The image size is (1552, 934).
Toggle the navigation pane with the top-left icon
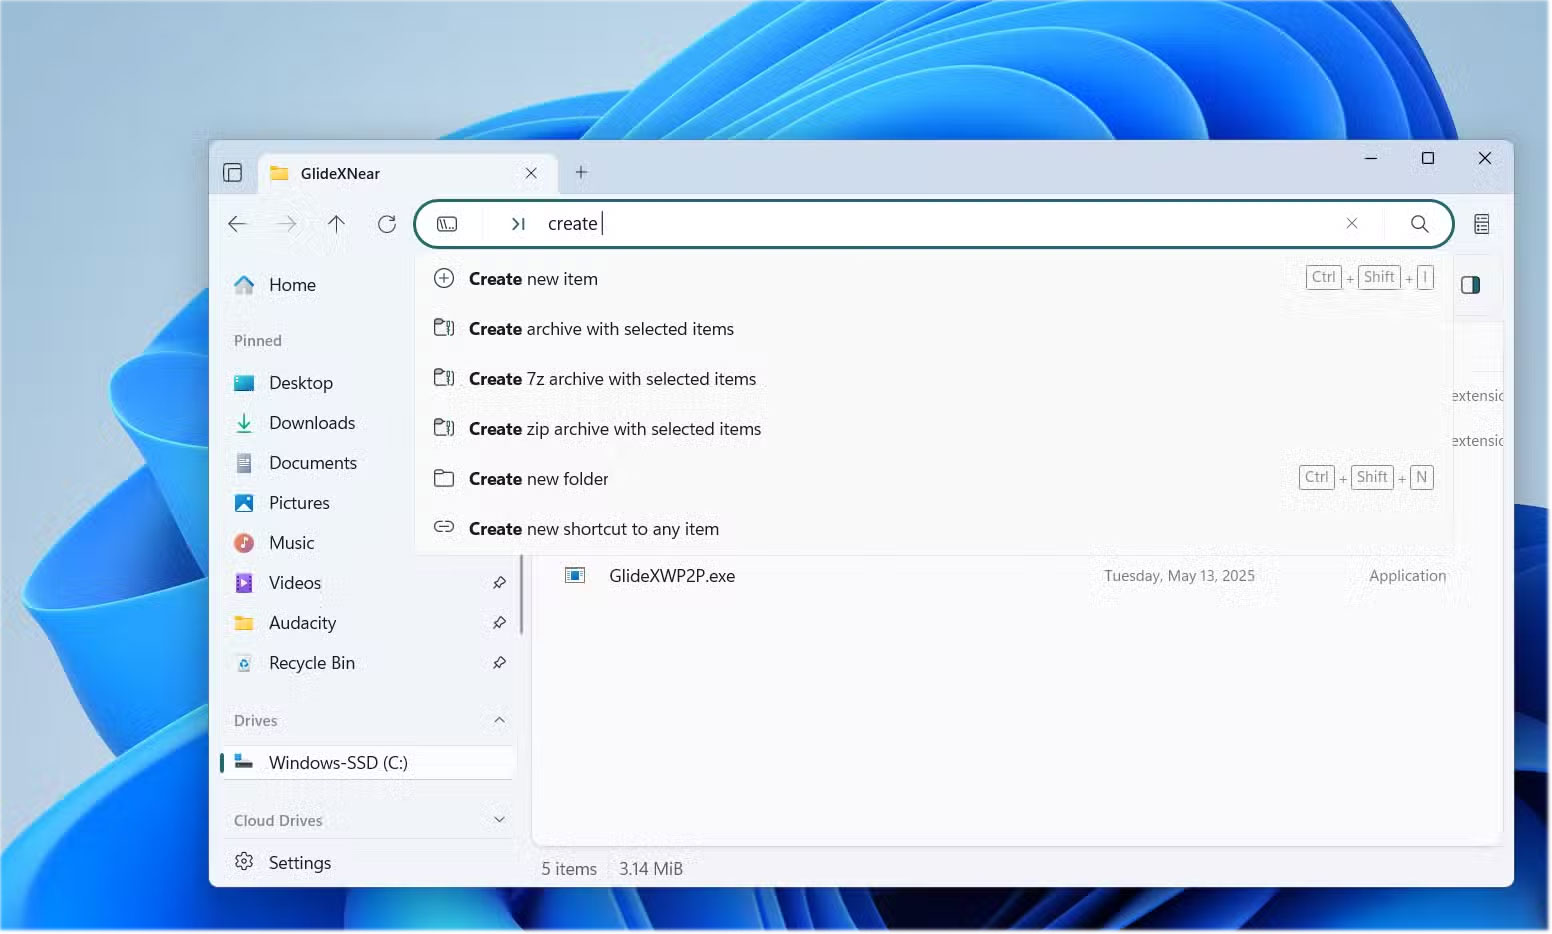(233, 172)
